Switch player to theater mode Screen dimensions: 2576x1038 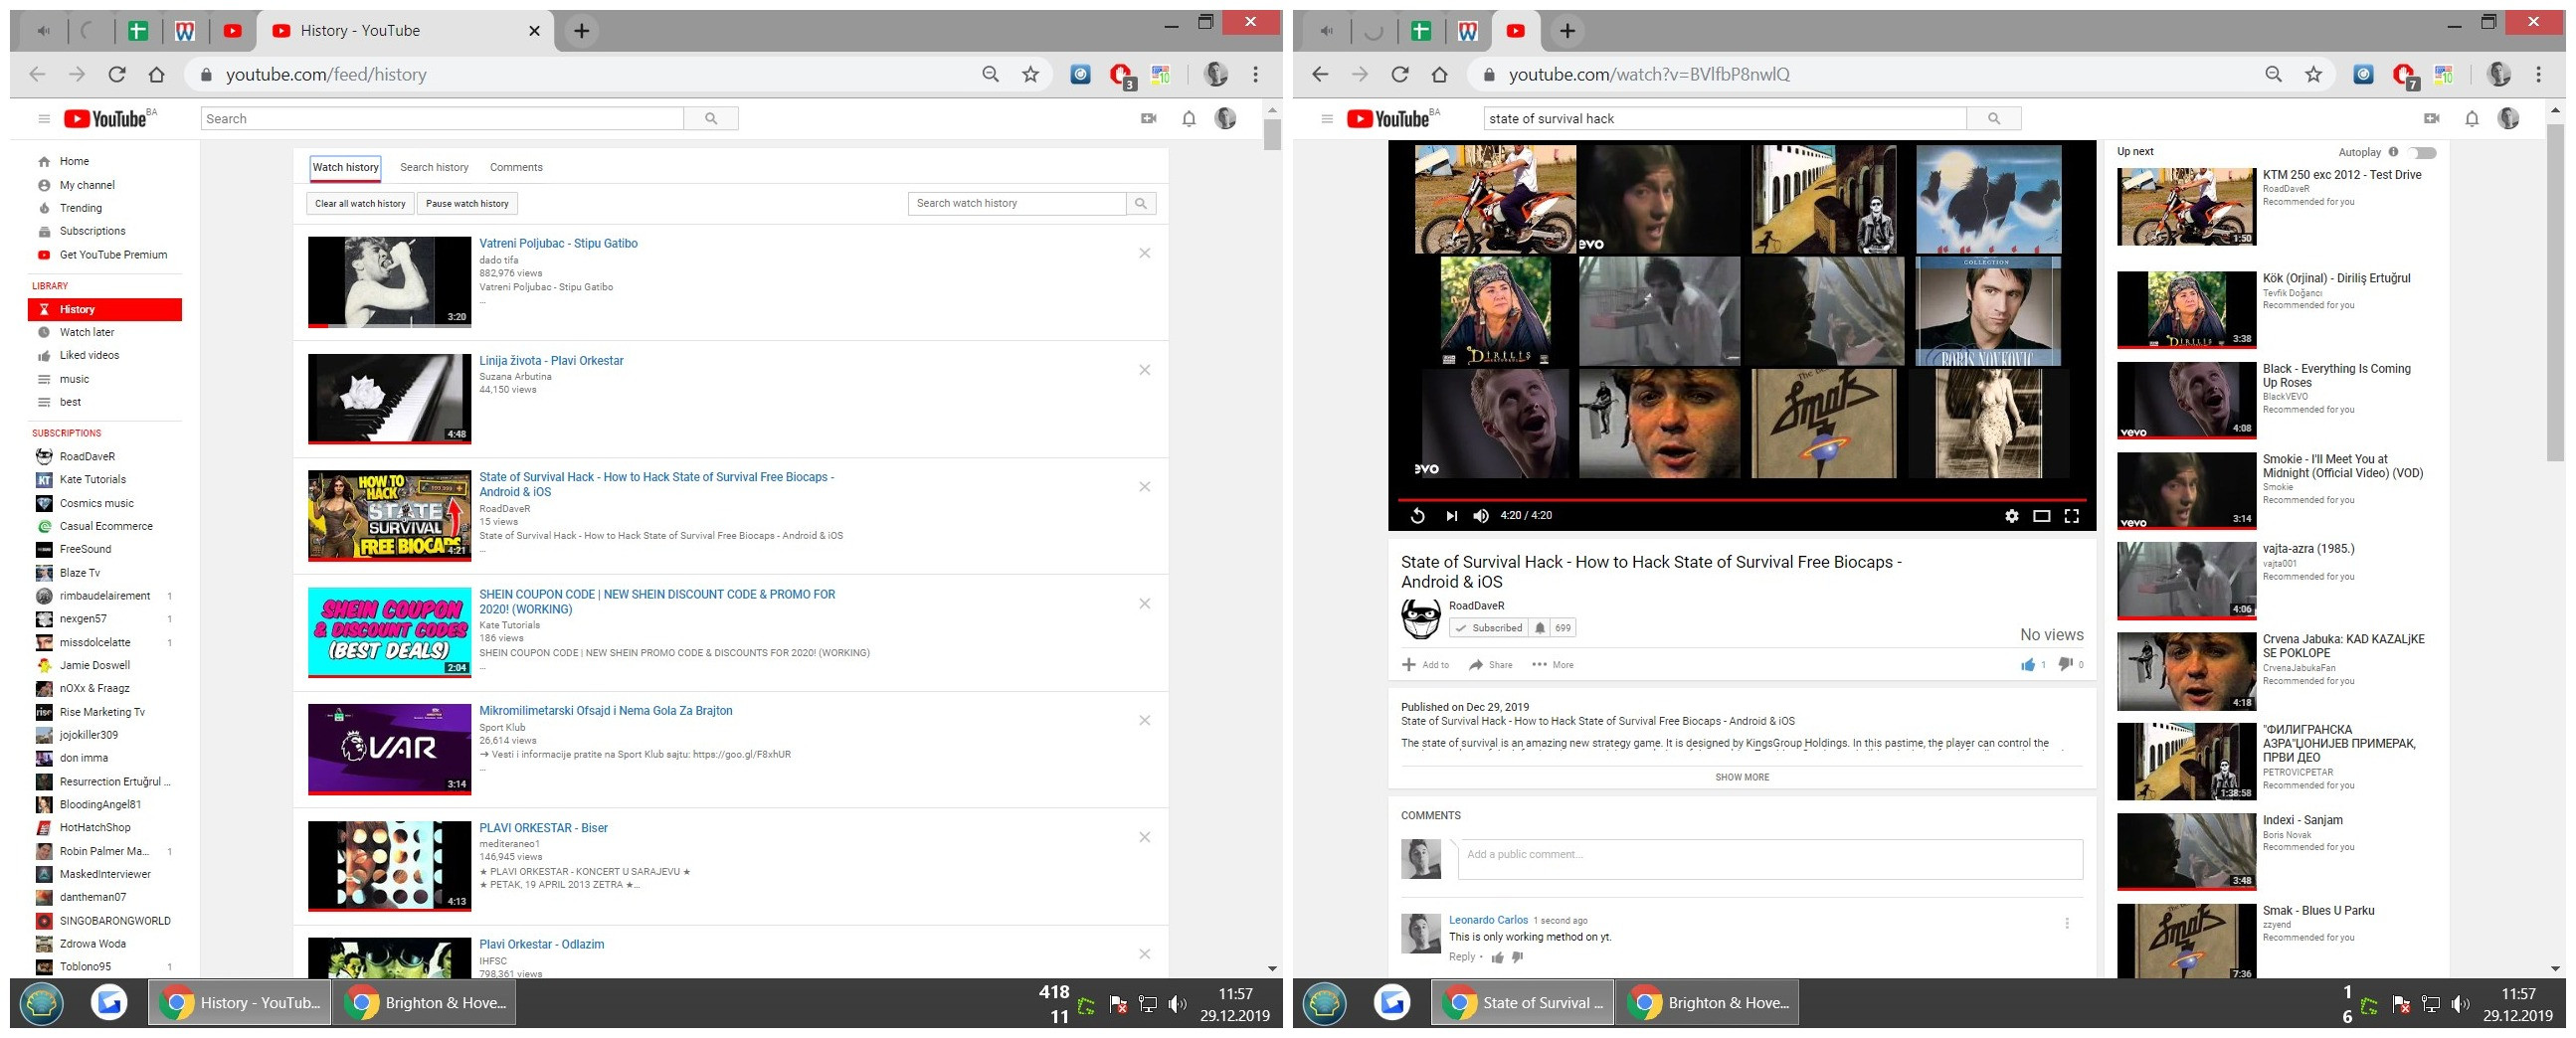coord(2042,516)
